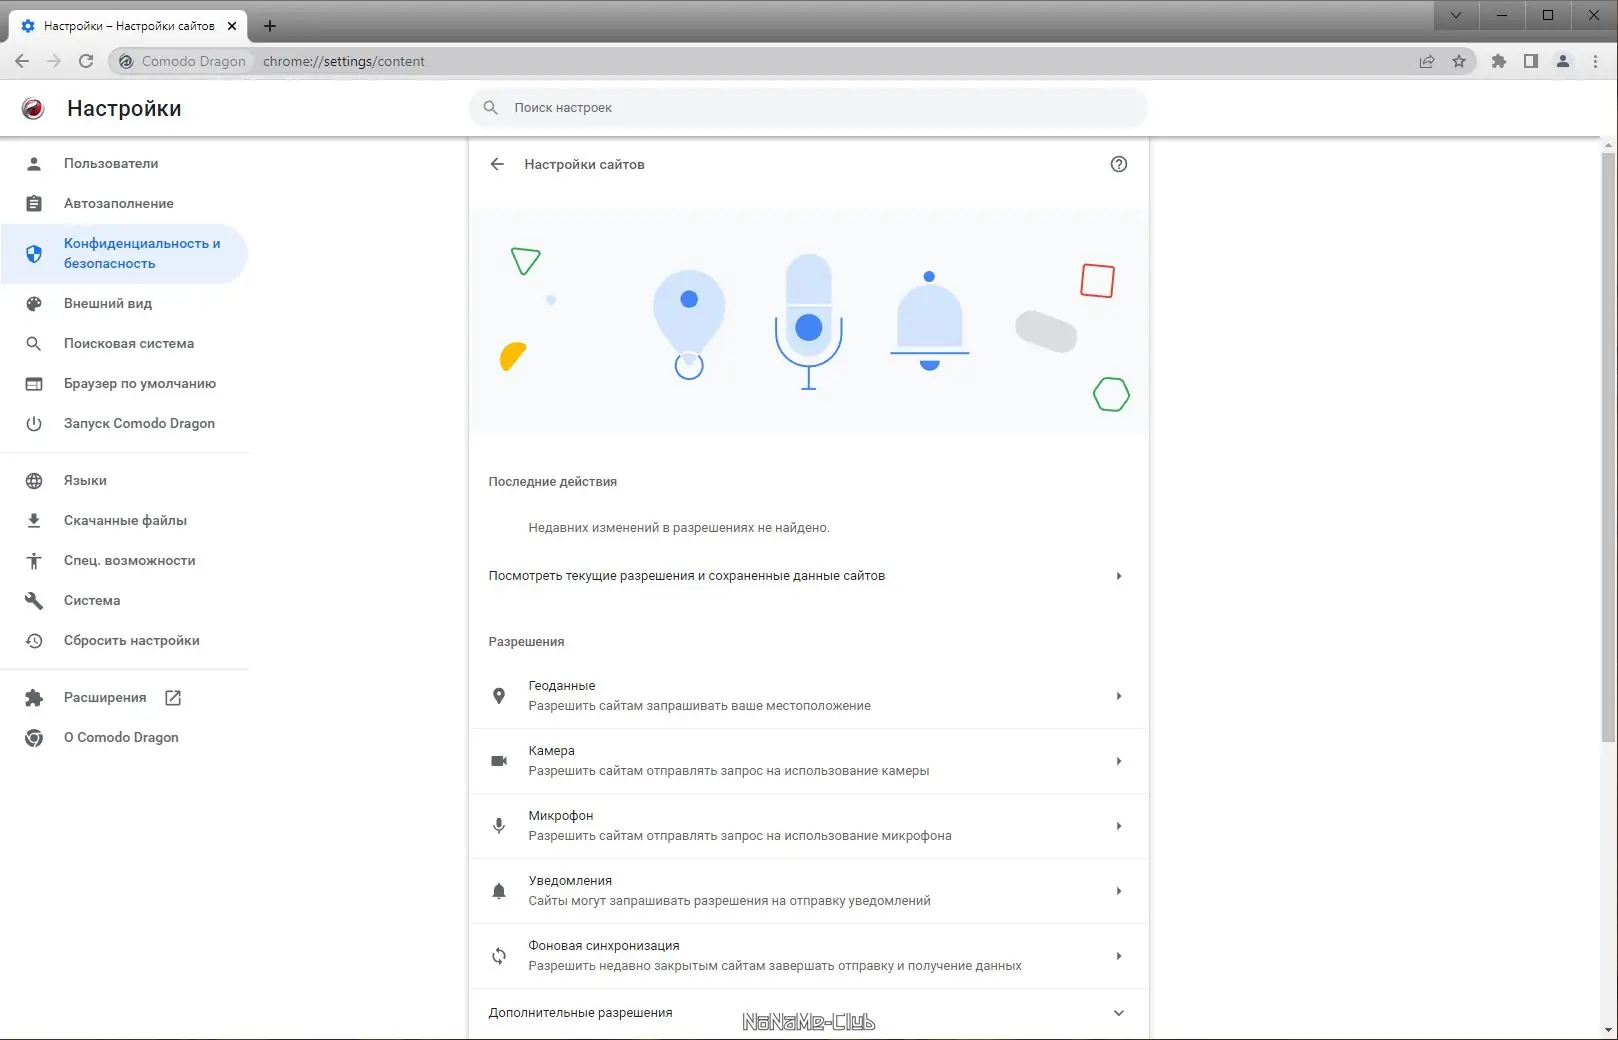1618x1040 pixels.
Task: Click the power icon for Запуск Comodo Dragon
Action: click(x=34, y=423)
